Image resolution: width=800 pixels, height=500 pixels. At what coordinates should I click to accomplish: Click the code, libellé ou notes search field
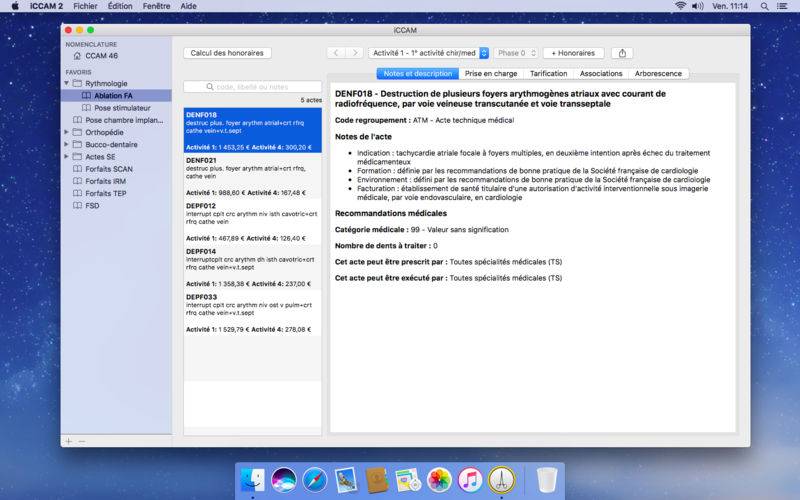tap(253, 87)
